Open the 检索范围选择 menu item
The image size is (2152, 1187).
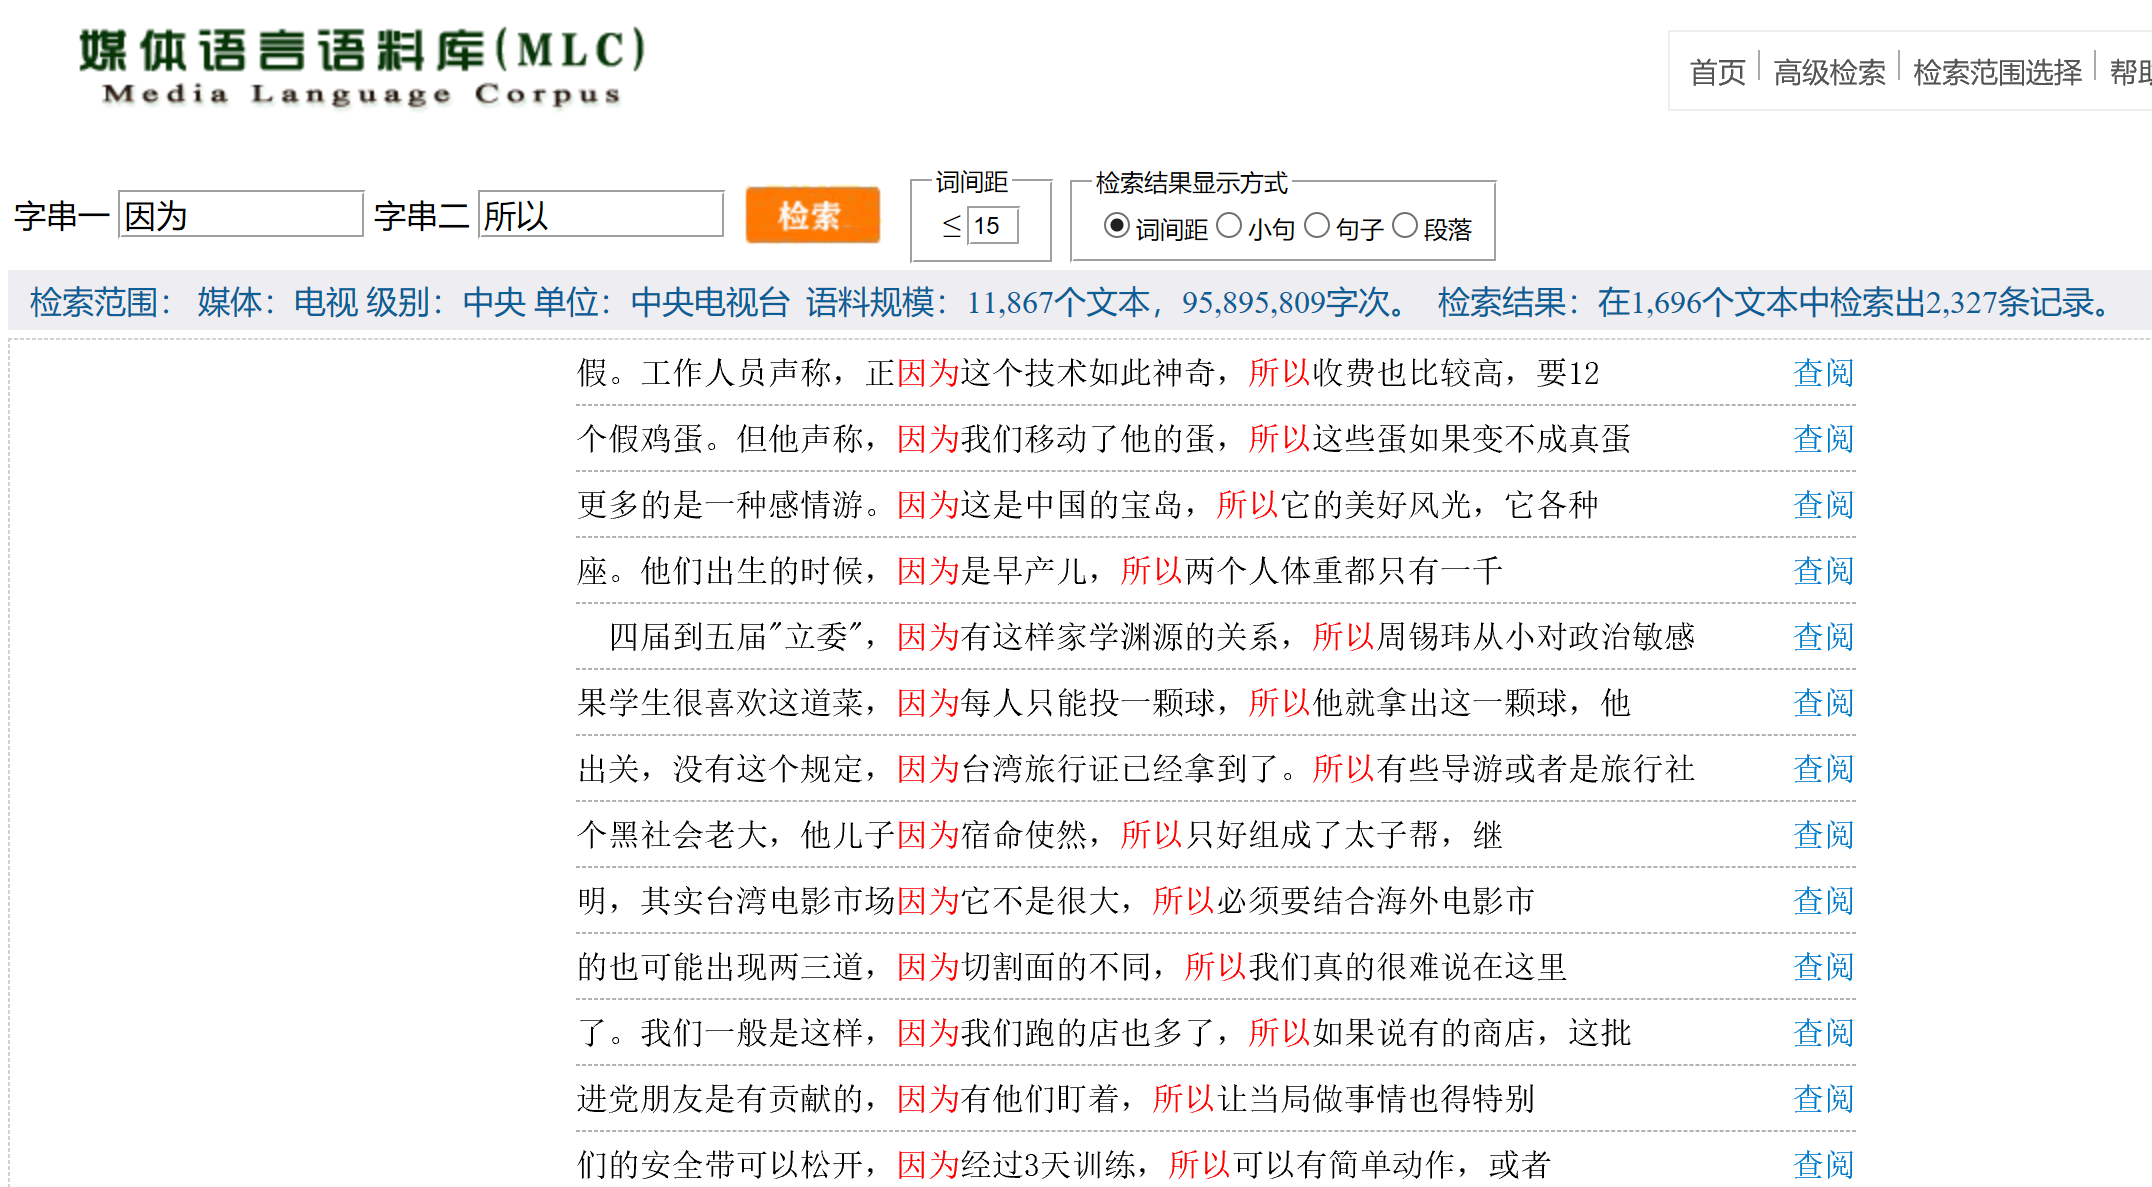[x=1997, y=72]
